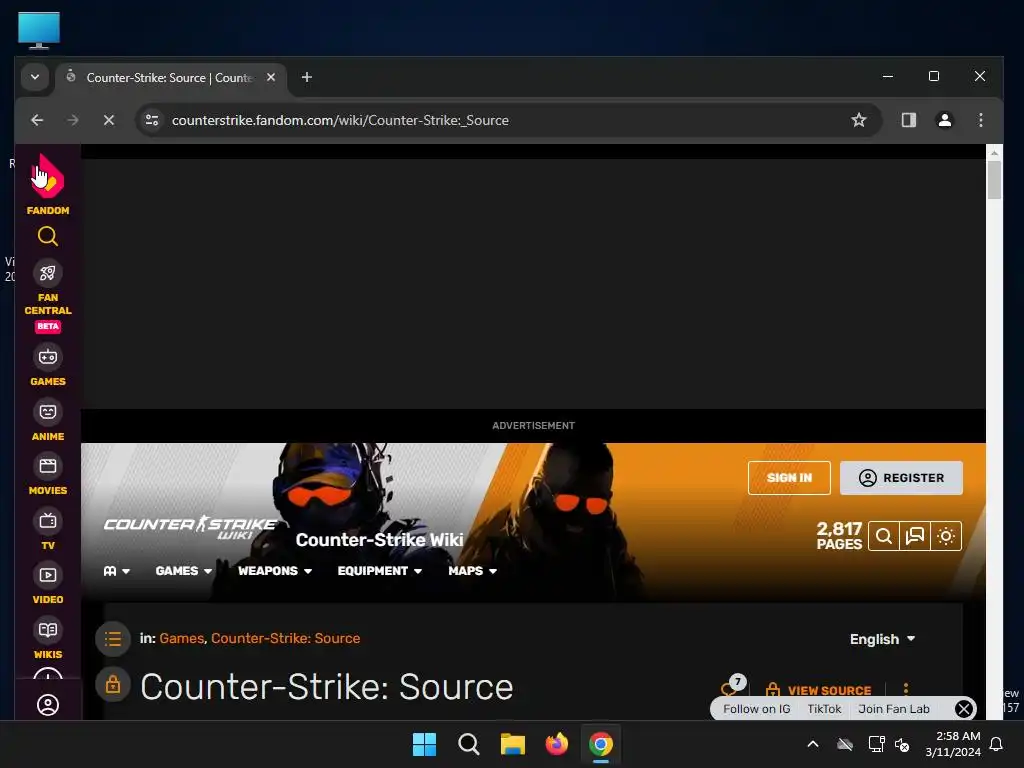Toggle light theme with sun icon
Image resolution: width=1024 pixels, height=768 pixels.
[x=946, y=536]
